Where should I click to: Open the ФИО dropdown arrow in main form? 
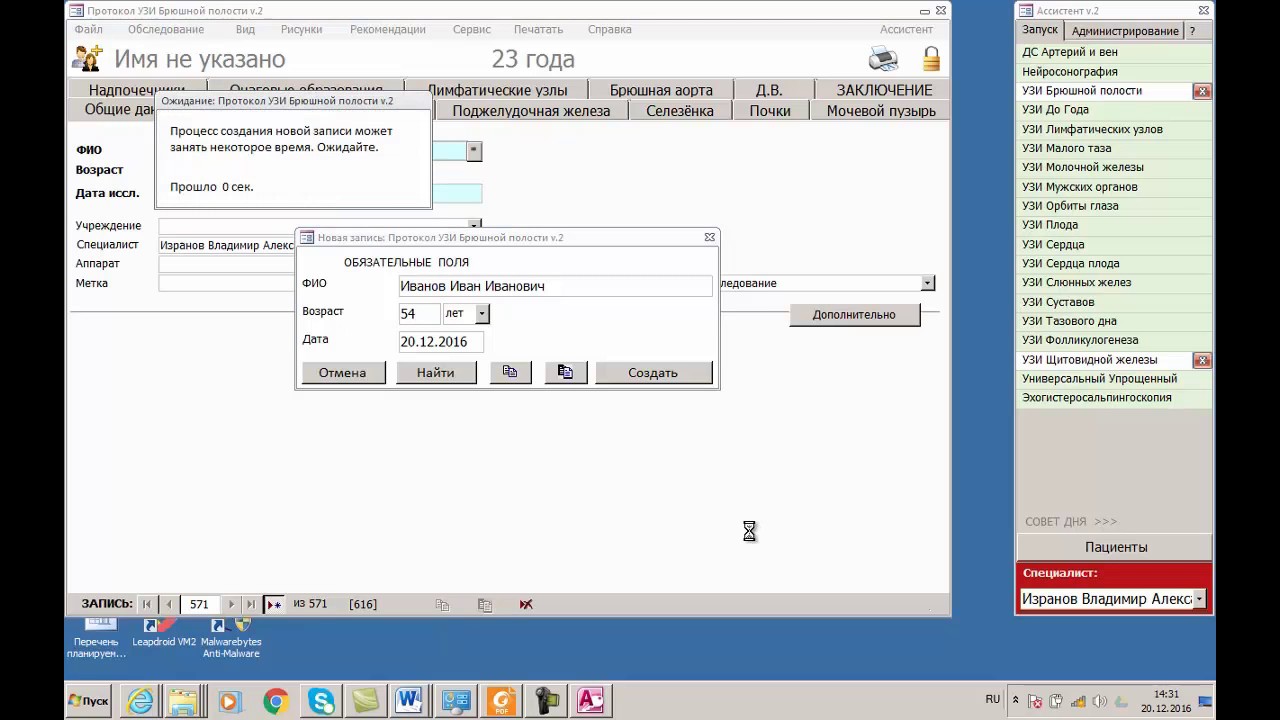tap(474, 151)
